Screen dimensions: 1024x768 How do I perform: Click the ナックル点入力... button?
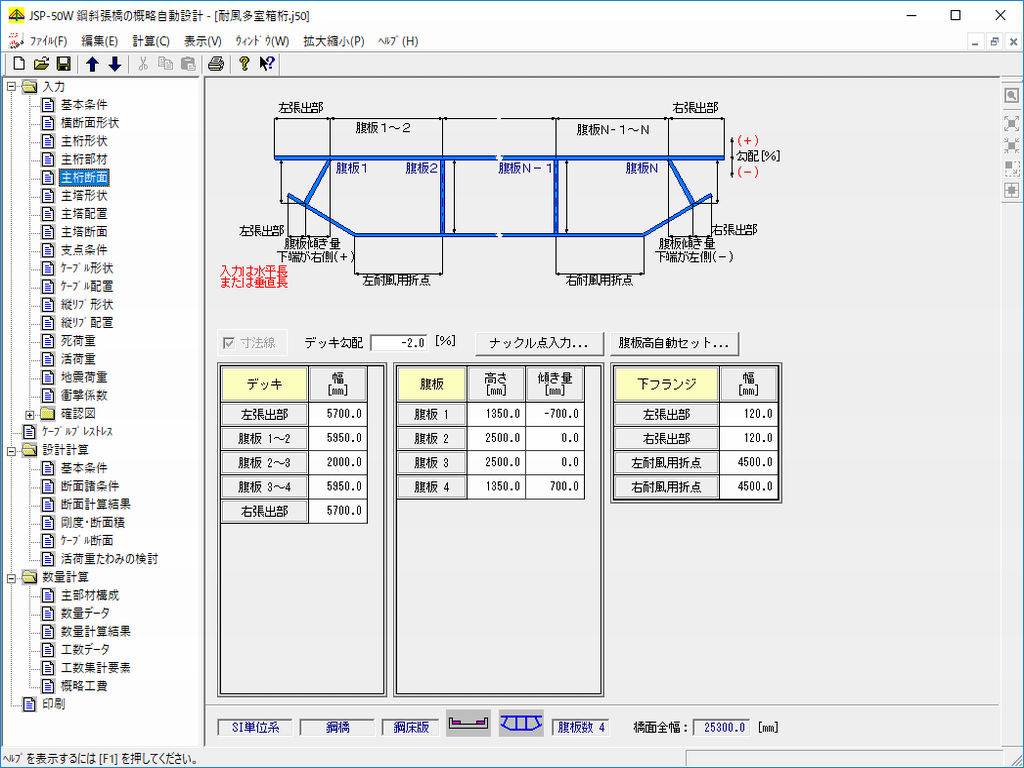click(x=540, y=342)
